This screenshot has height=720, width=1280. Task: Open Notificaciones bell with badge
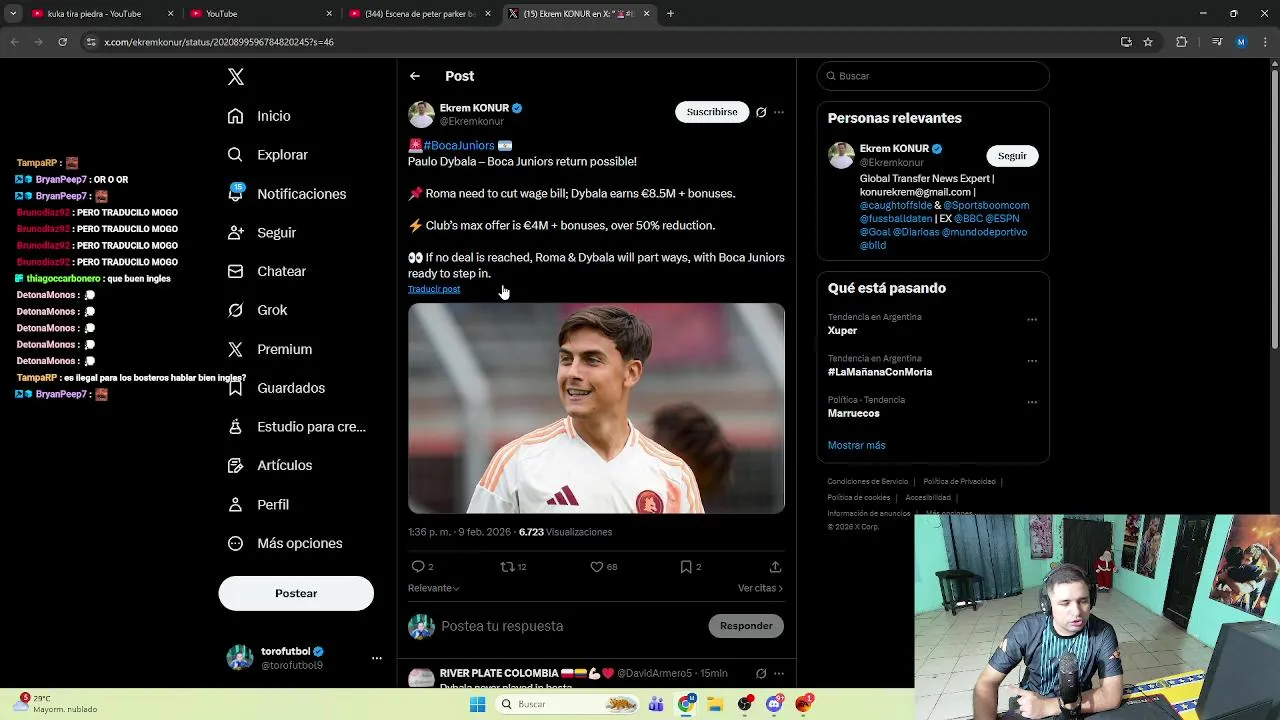[x=286, y=194]
